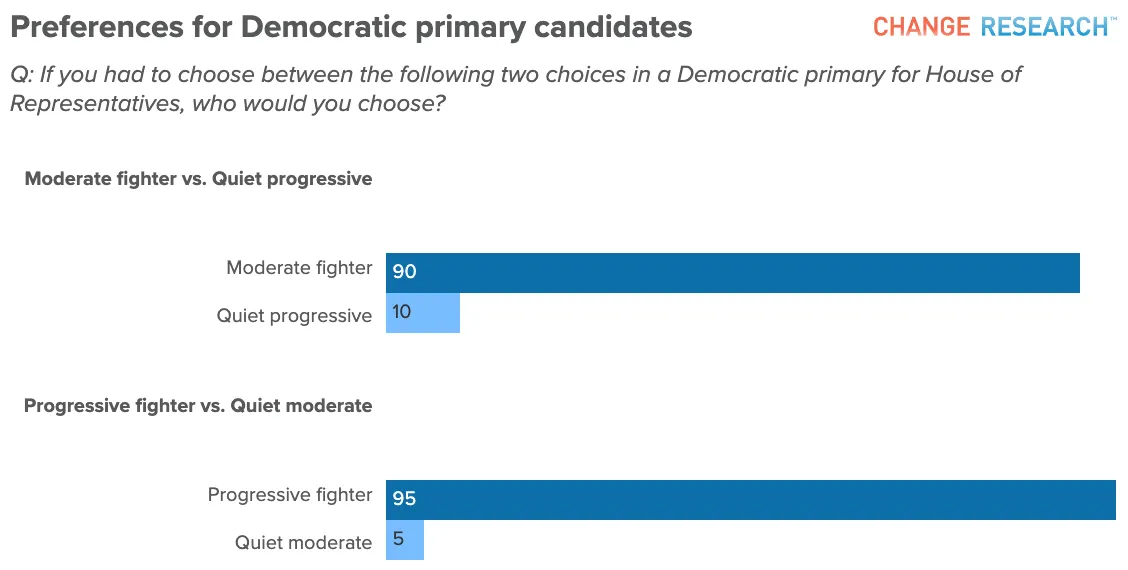1128x570 pixels.
Task: Select the light blue Quiet progressive bar
Action: [x=440, y=313]
